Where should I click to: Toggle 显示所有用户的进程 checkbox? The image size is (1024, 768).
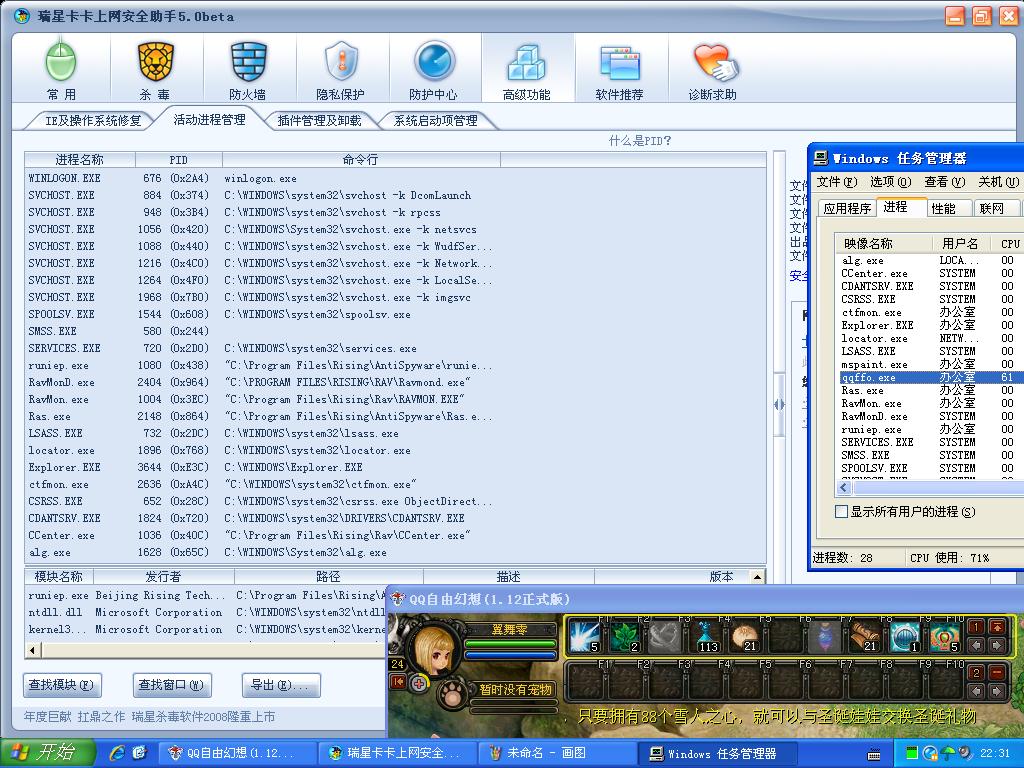(x=841, y=511)
